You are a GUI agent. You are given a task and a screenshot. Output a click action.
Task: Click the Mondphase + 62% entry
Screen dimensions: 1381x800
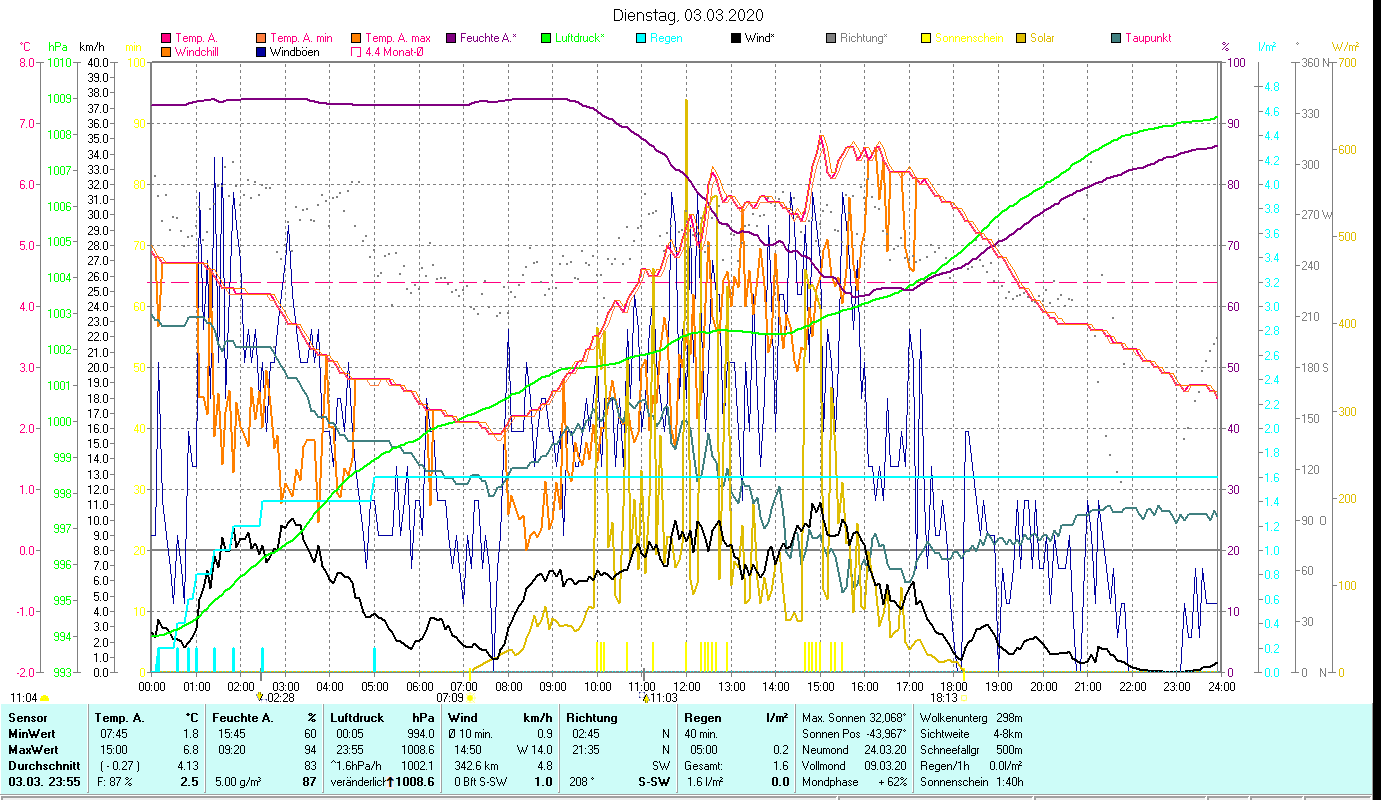853,780
